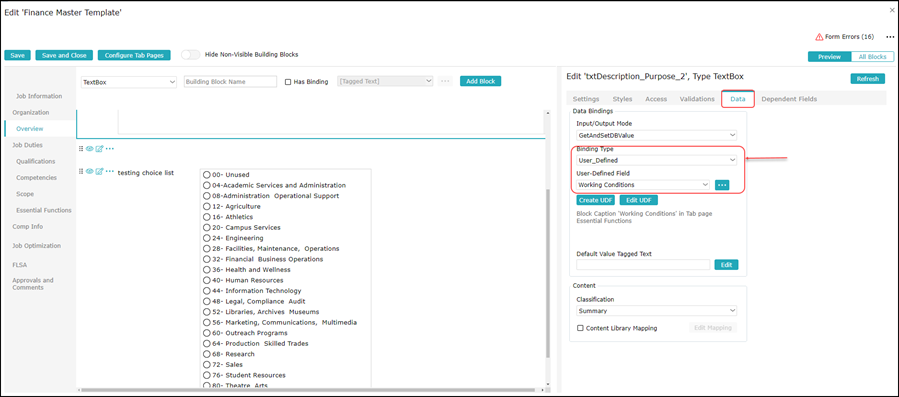This screenshot has width=899, height=397.
Task: Open the Approvals and Comments page
Action: (33, 284)
